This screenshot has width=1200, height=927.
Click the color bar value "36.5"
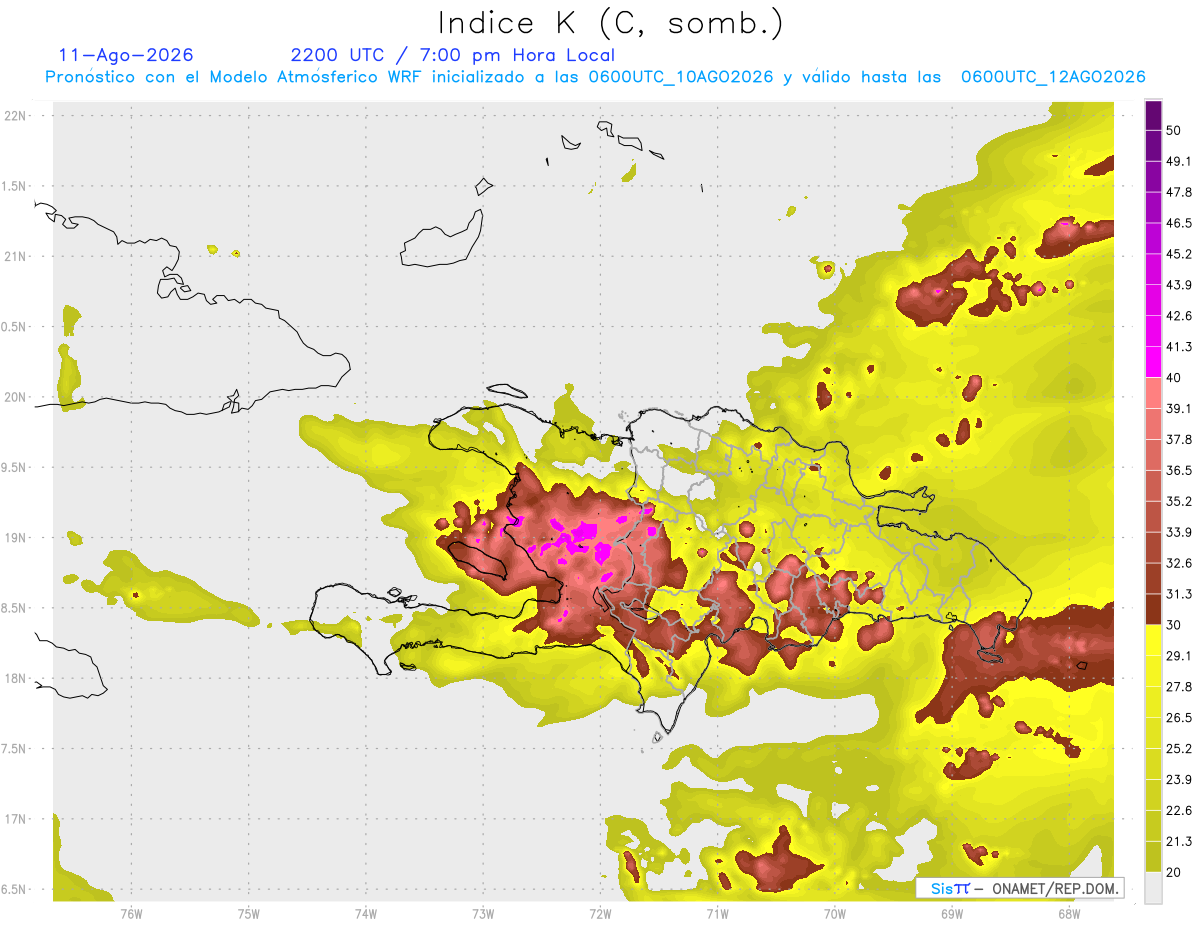pyautogui.click(x=1178, y=470)
